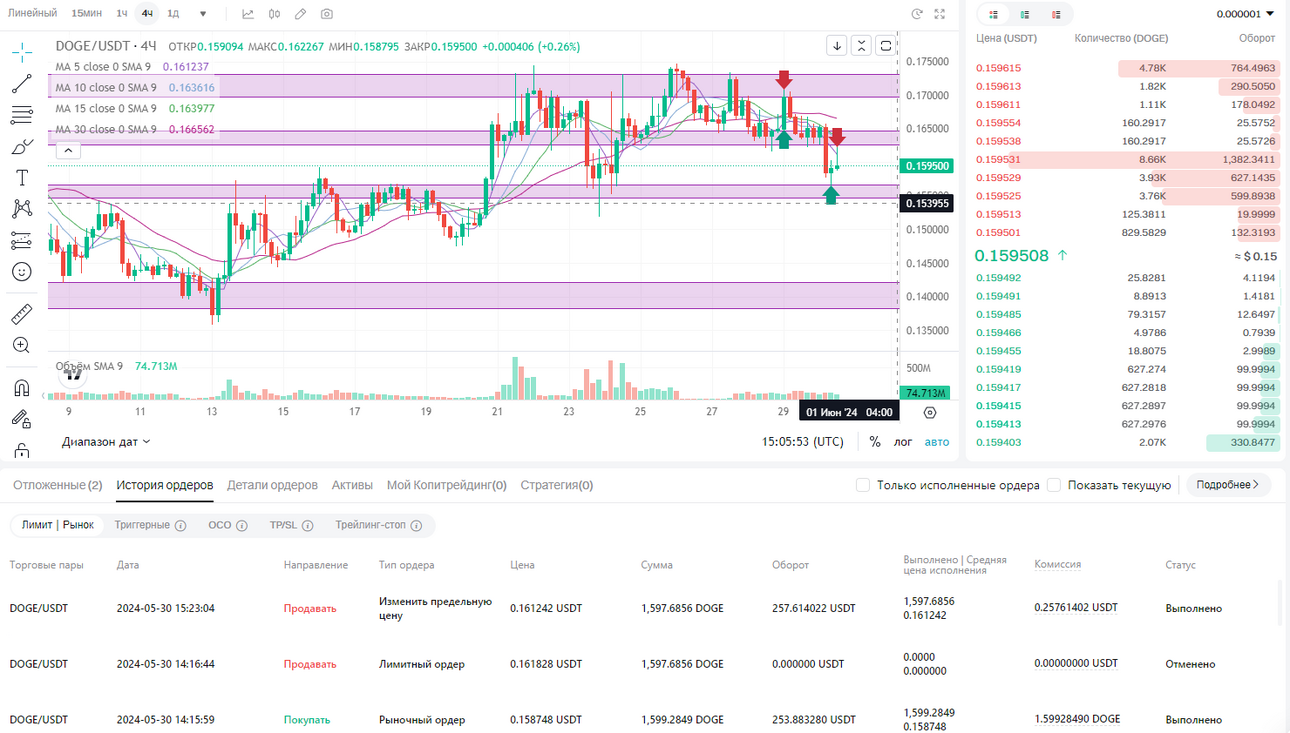
Task: Open the Детали ордеров tab
Action: tap(272, 485)
